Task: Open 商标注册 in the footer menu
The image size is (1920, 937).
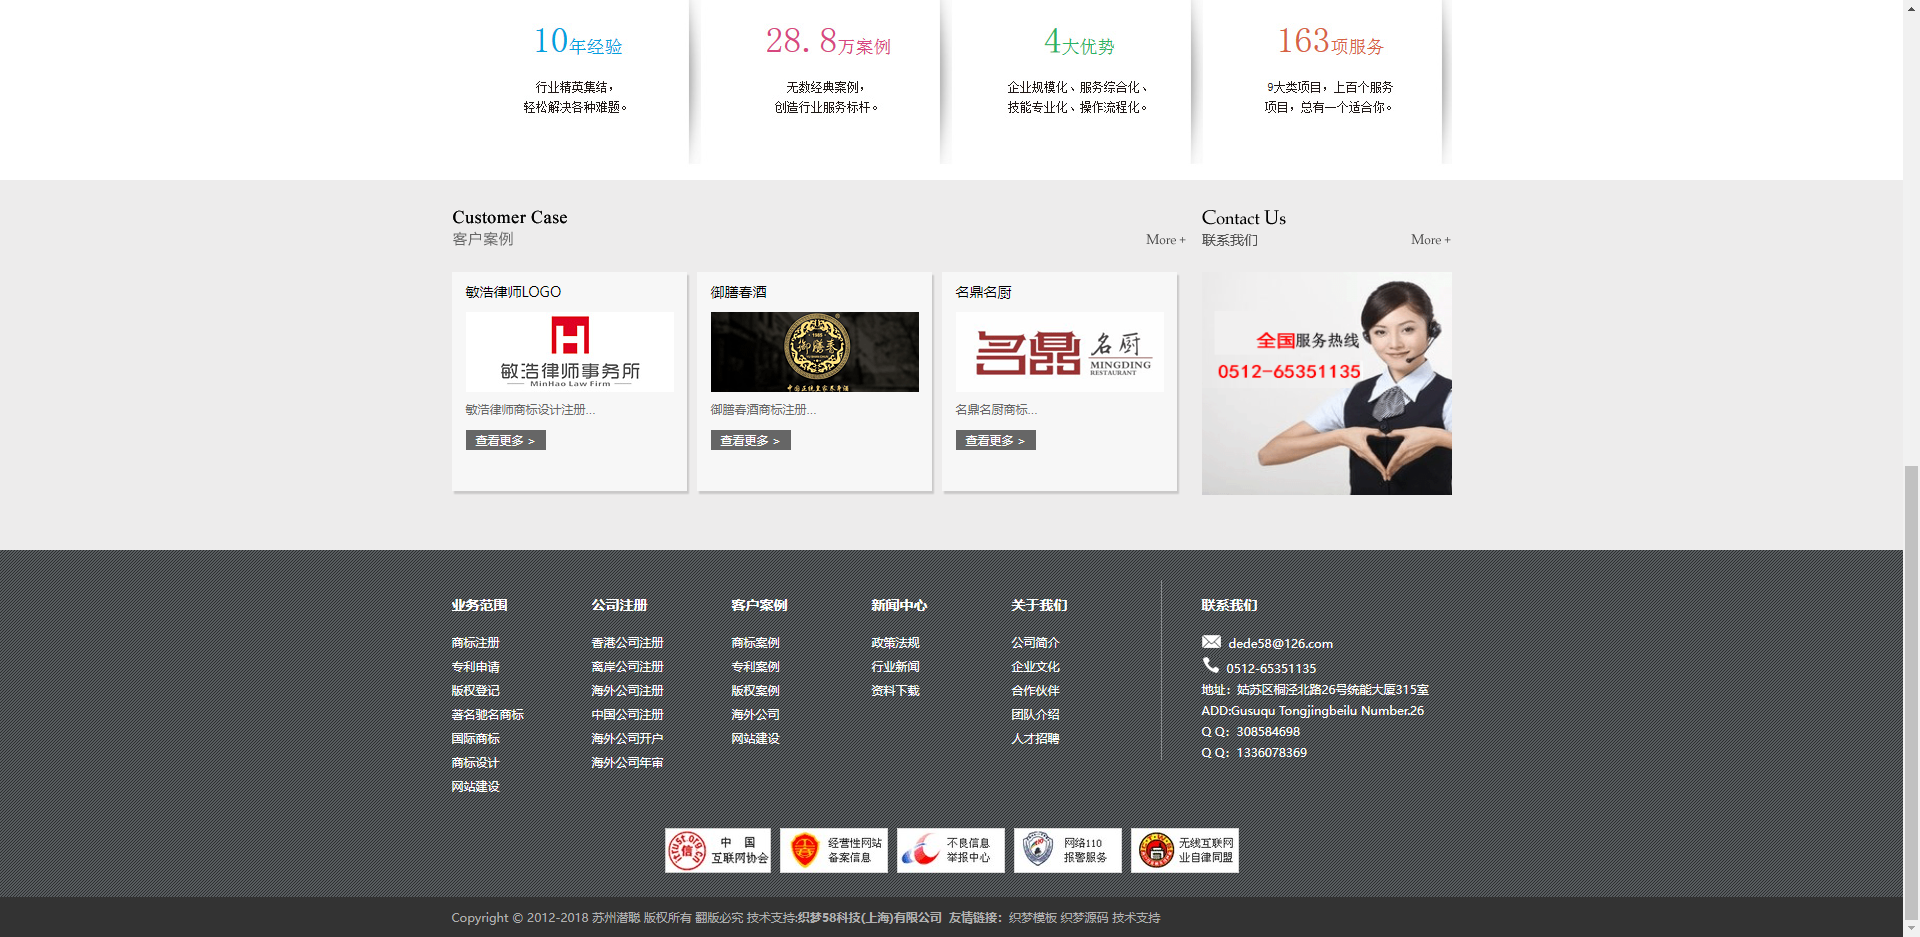Action: (x=475, y=643)
